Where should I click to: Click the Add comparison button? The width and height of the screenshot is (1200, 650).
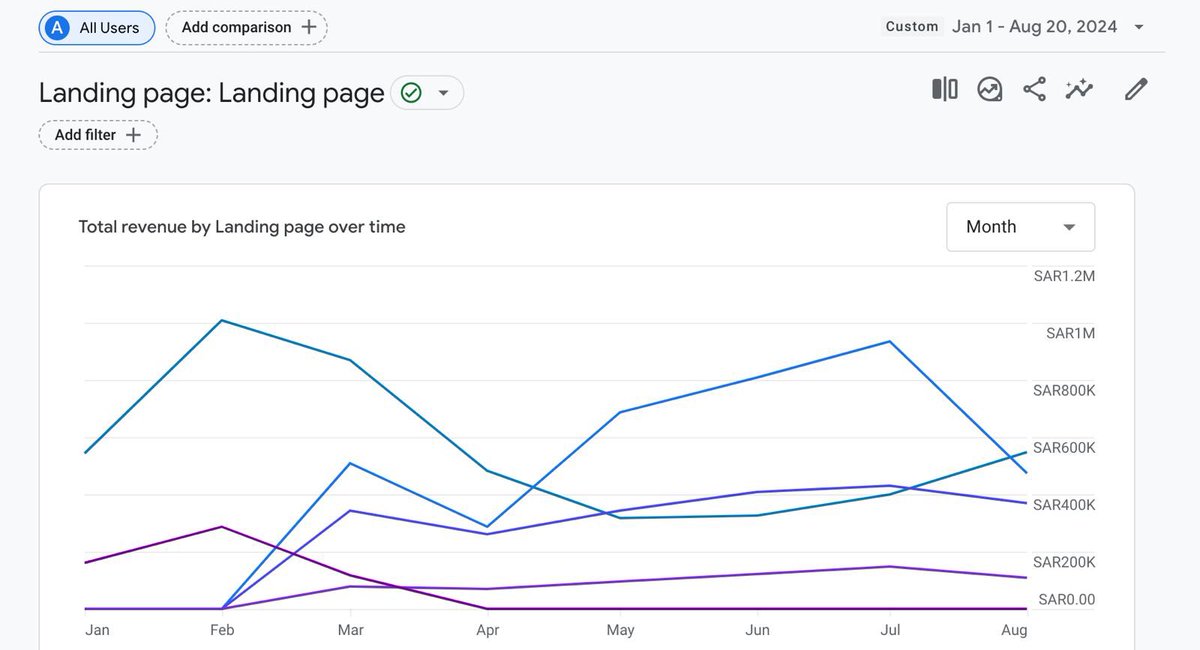click(247, 28)
